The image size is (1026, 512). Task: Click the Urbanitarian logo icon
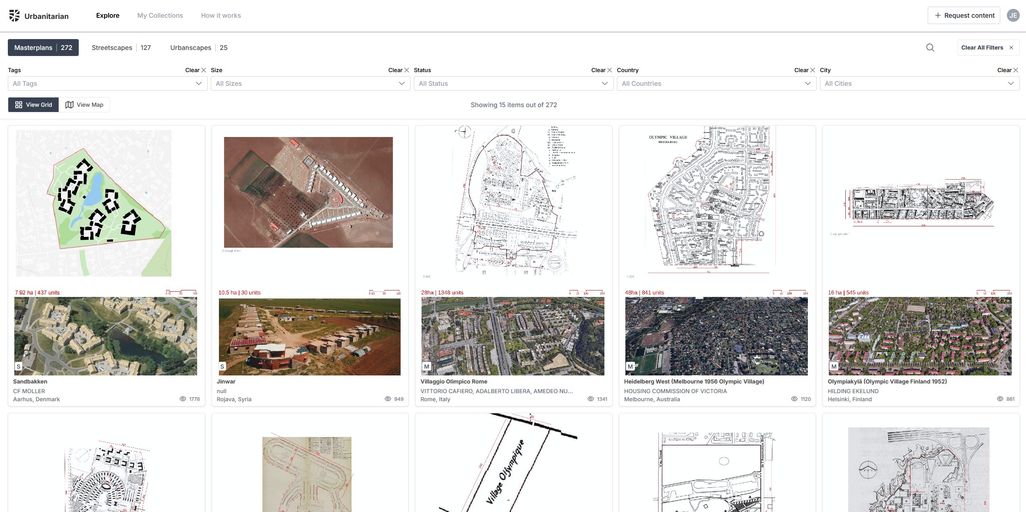[14, 15]
